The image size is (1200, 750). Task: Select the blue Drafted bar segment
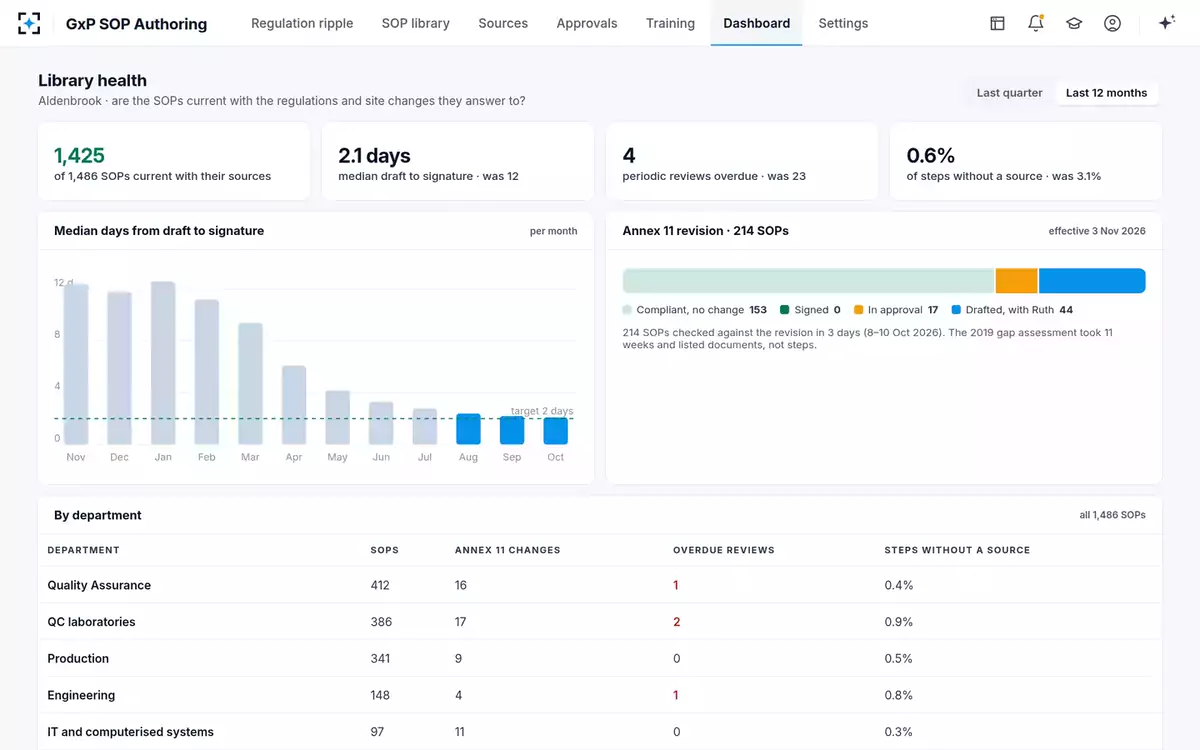1092,281
